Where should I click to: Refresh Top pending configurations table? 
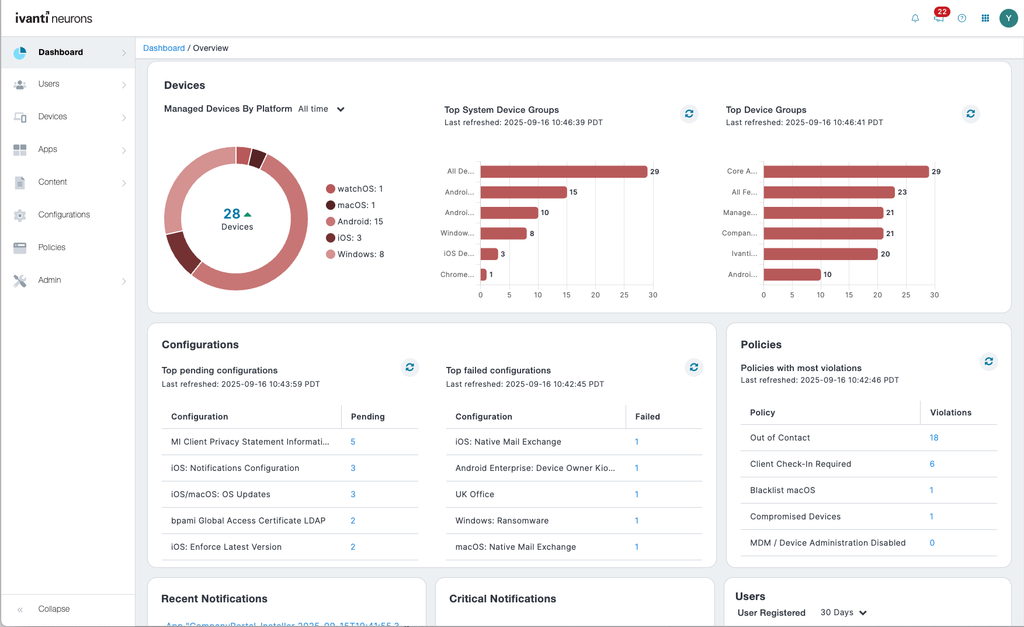[x=409, y=367]
